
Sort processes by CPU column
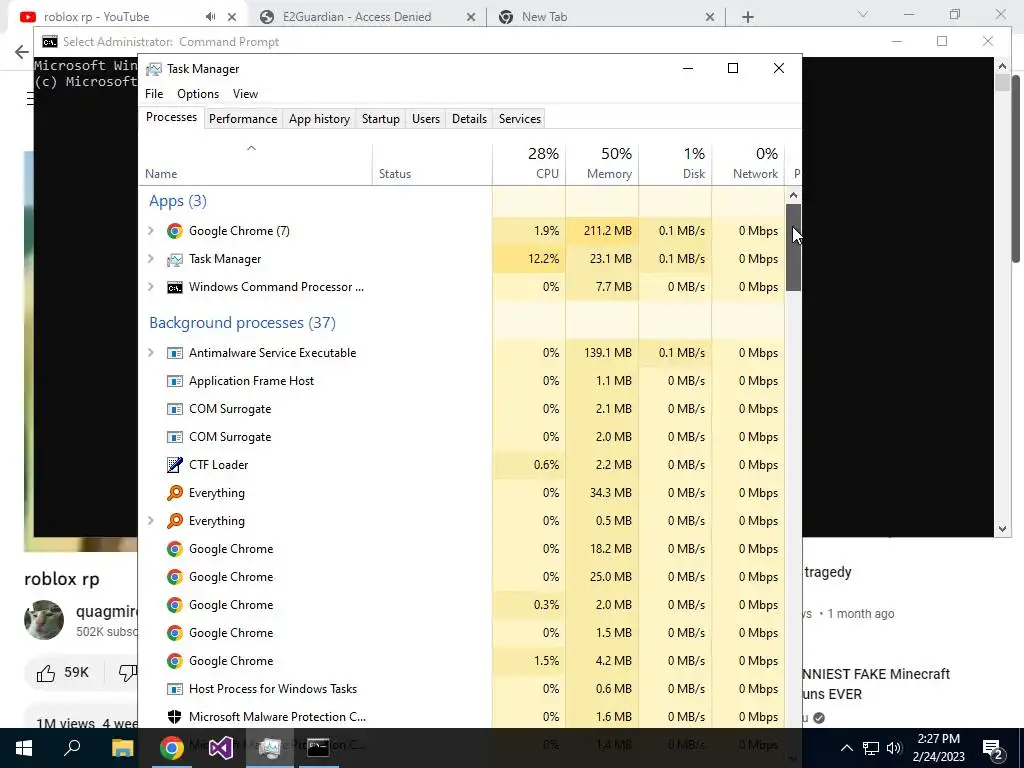click(529, 163)
